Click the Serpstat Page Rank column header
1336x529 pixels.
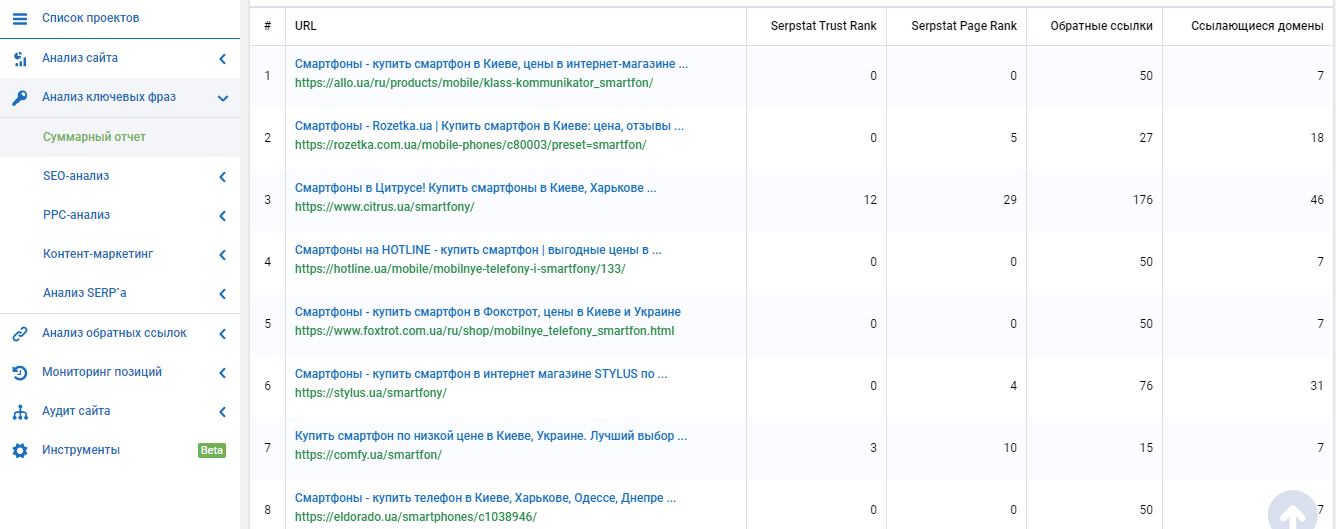click(964, 26)
